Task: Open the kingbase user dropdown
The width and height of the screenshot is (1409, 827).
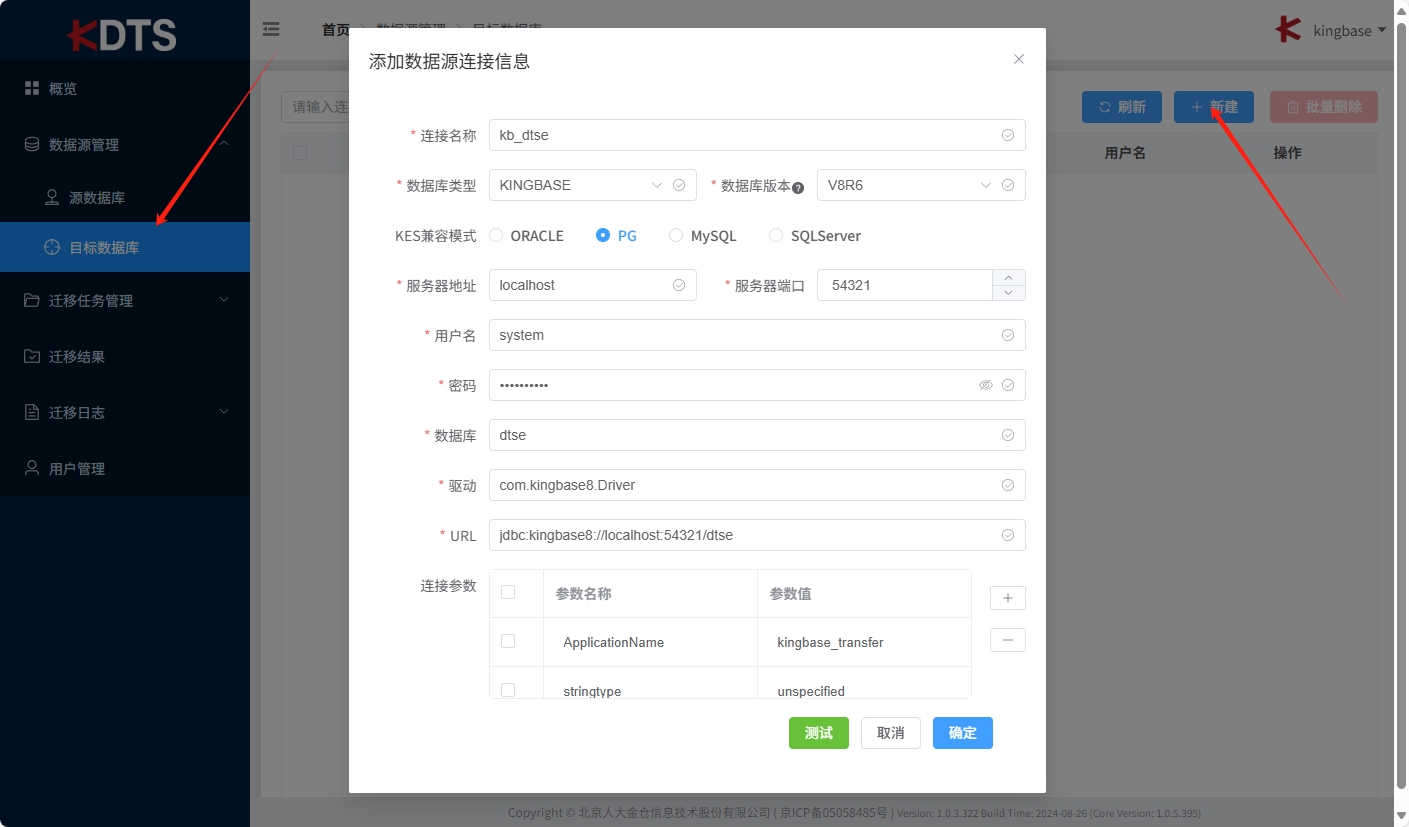Action: [x=1351, y=30]
